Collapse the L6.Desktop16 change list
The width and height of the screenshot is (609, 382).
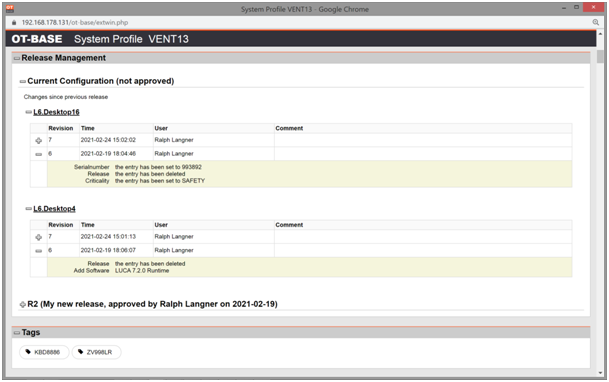click(x=28, y=112)
